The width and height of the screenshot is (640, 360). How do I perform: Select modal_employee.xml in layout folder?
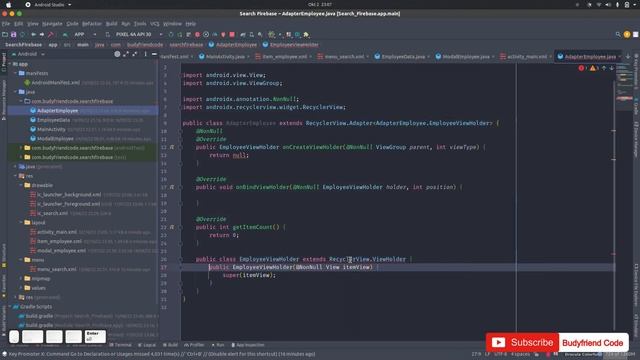(61, 251)
